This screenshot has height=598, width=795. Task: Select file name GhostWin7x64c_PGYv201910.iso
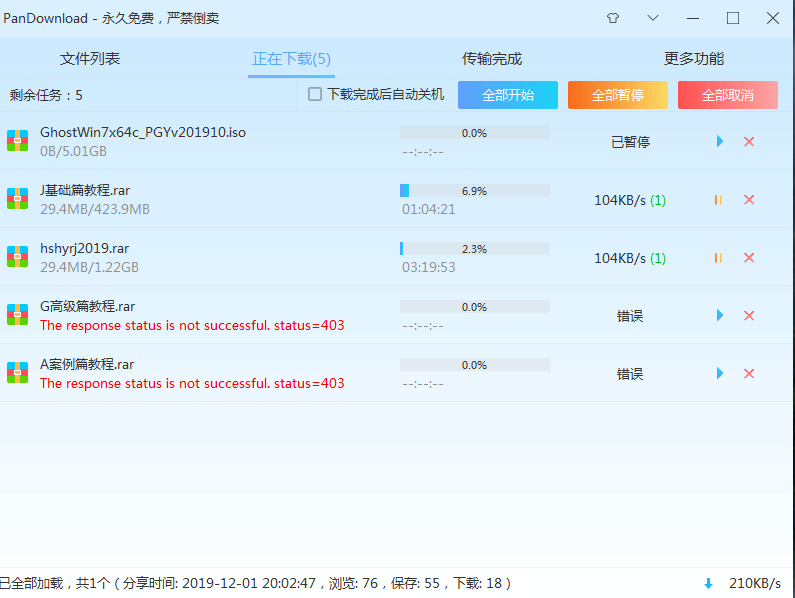point(143,132)
